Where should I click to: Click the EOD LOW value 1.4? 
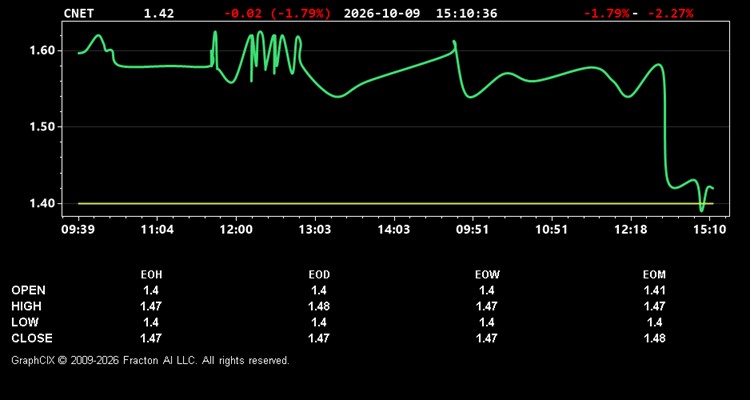[x=319, y=322]
